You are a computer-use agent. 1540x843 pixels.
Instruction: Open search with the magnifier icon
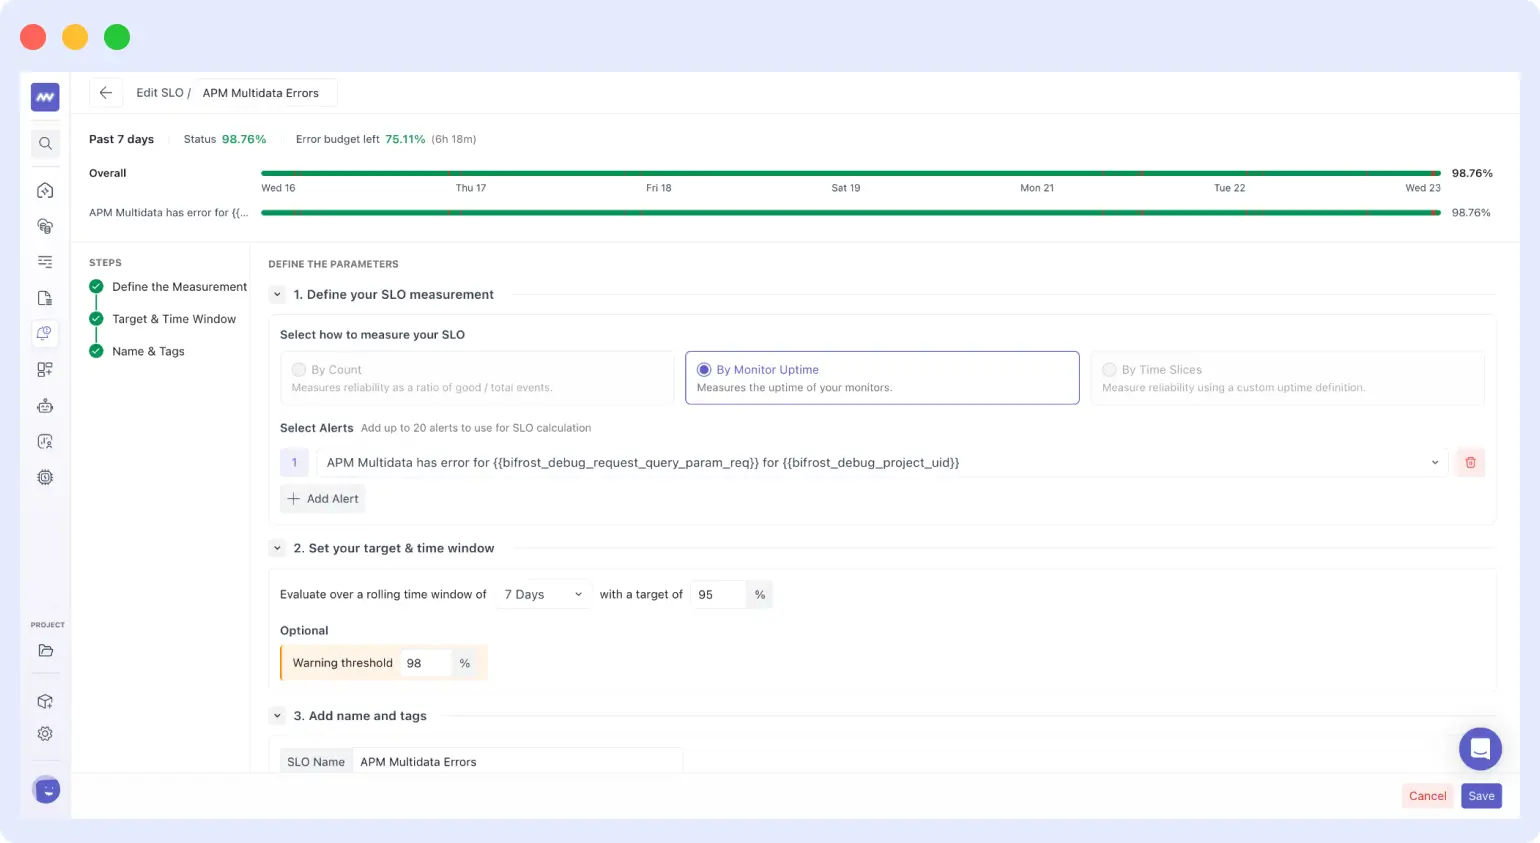pos(45,144)
